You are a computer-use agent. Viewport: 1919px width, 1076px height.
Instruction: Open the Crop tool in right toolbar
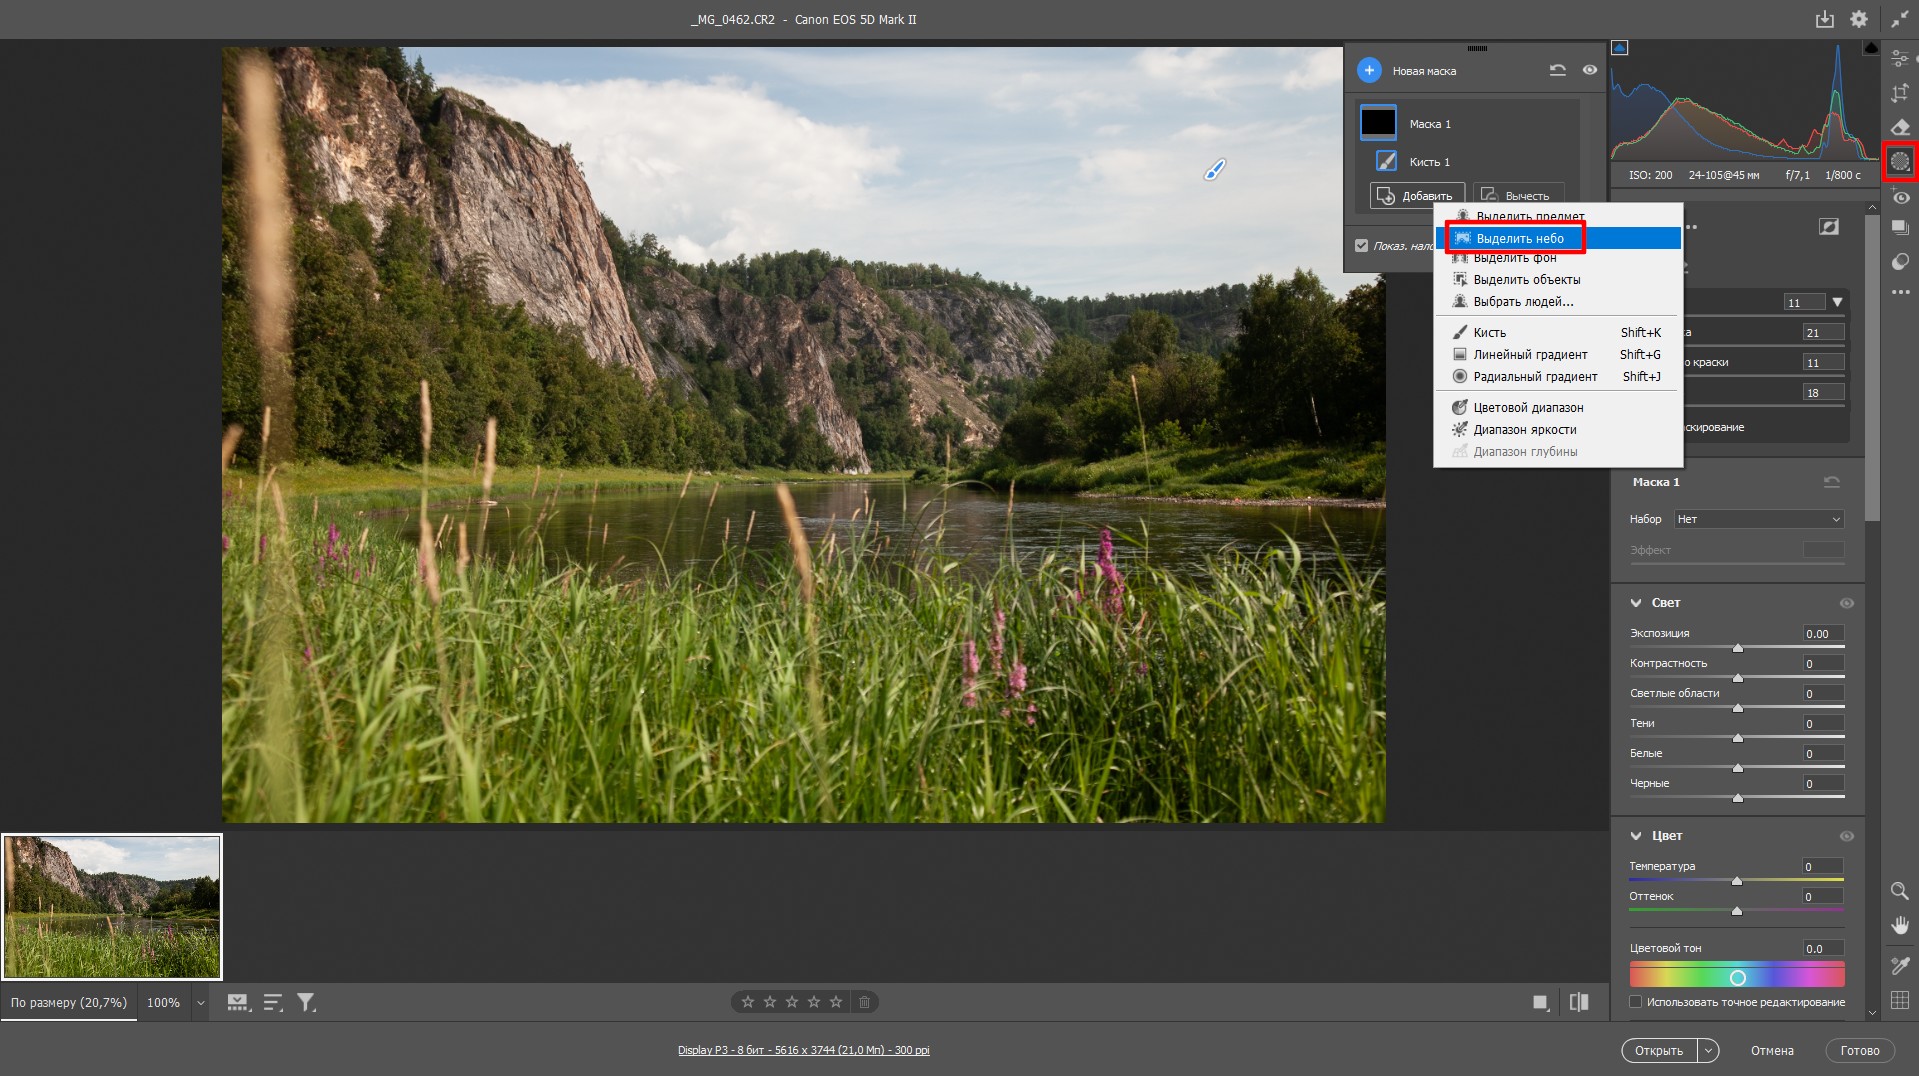coord(1900,93)
